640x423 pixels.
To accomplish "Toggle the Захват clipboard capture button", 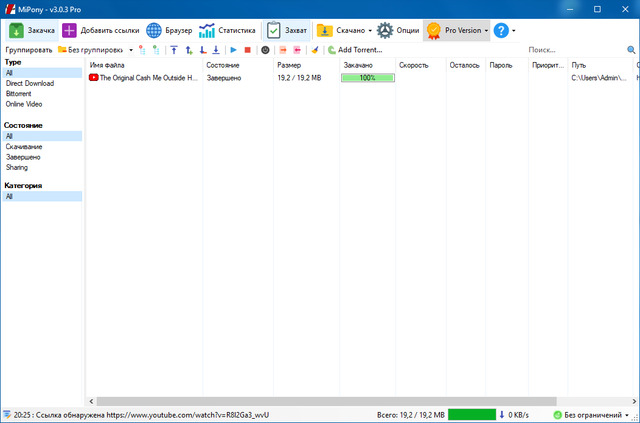I will pyautogui.click(x=287, y=30).
